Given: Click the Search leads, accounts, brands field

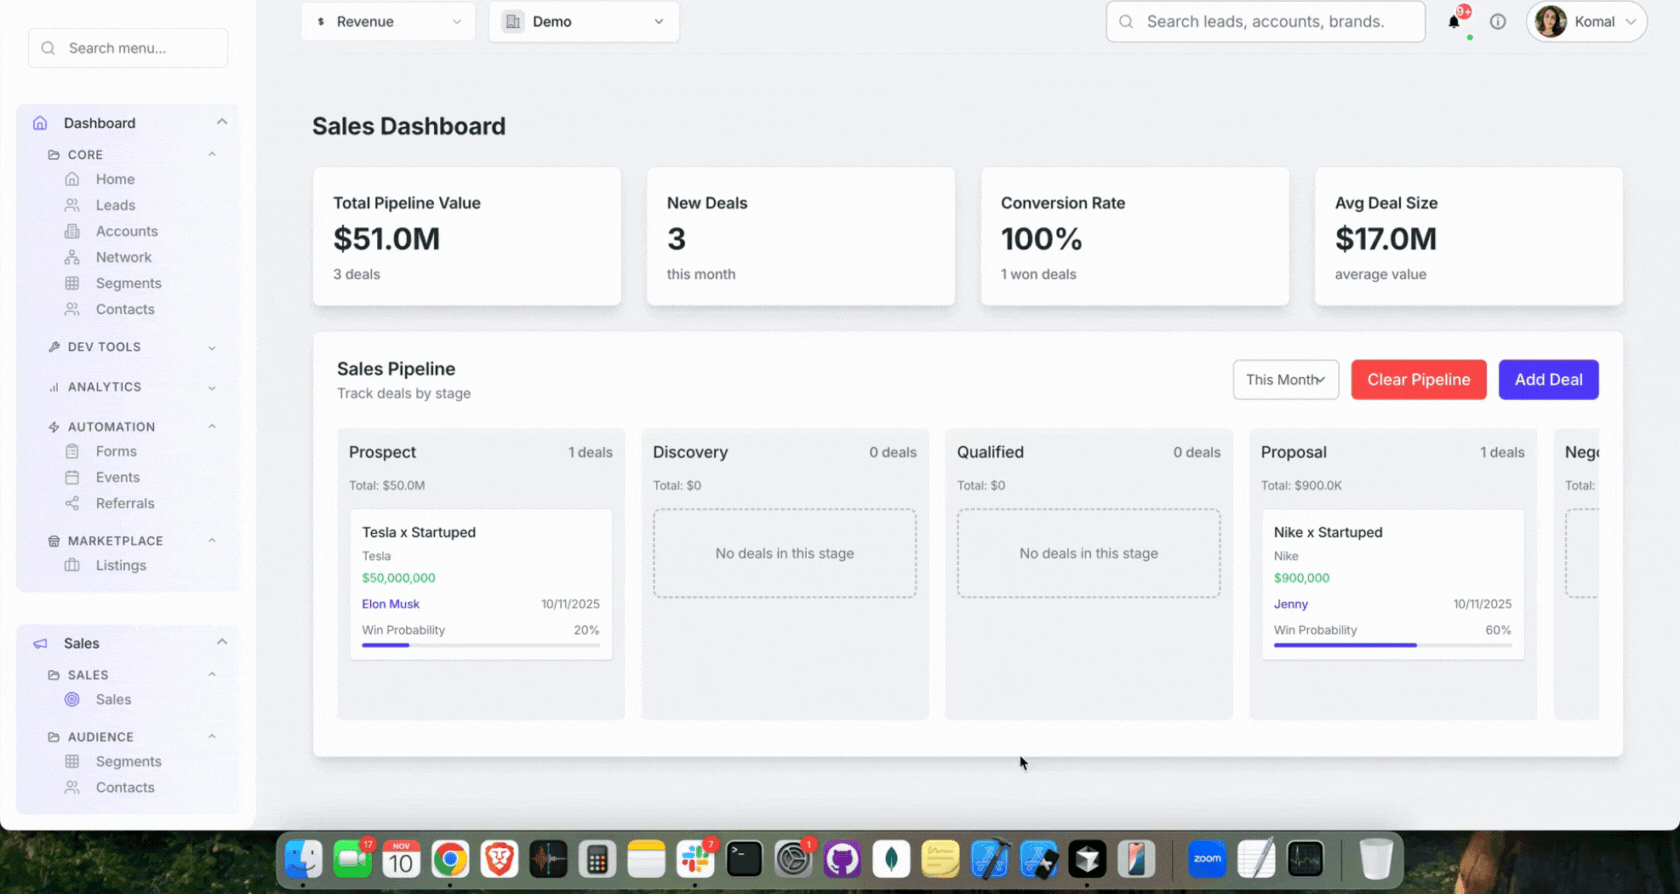Looking at the screenshot, I should click(x=1266, y=21).
